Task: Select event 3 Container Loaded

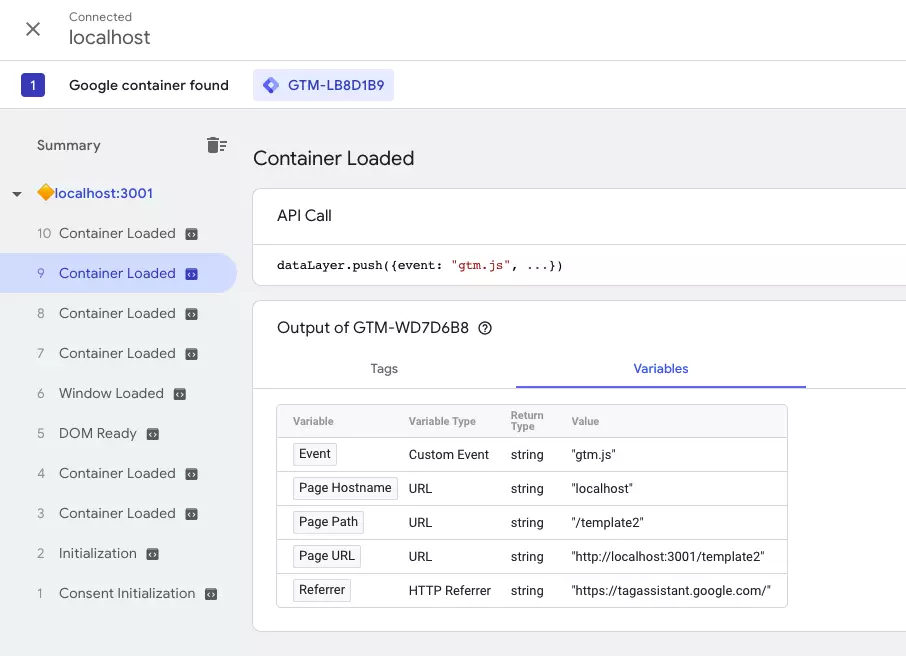Action: point(117,513)
